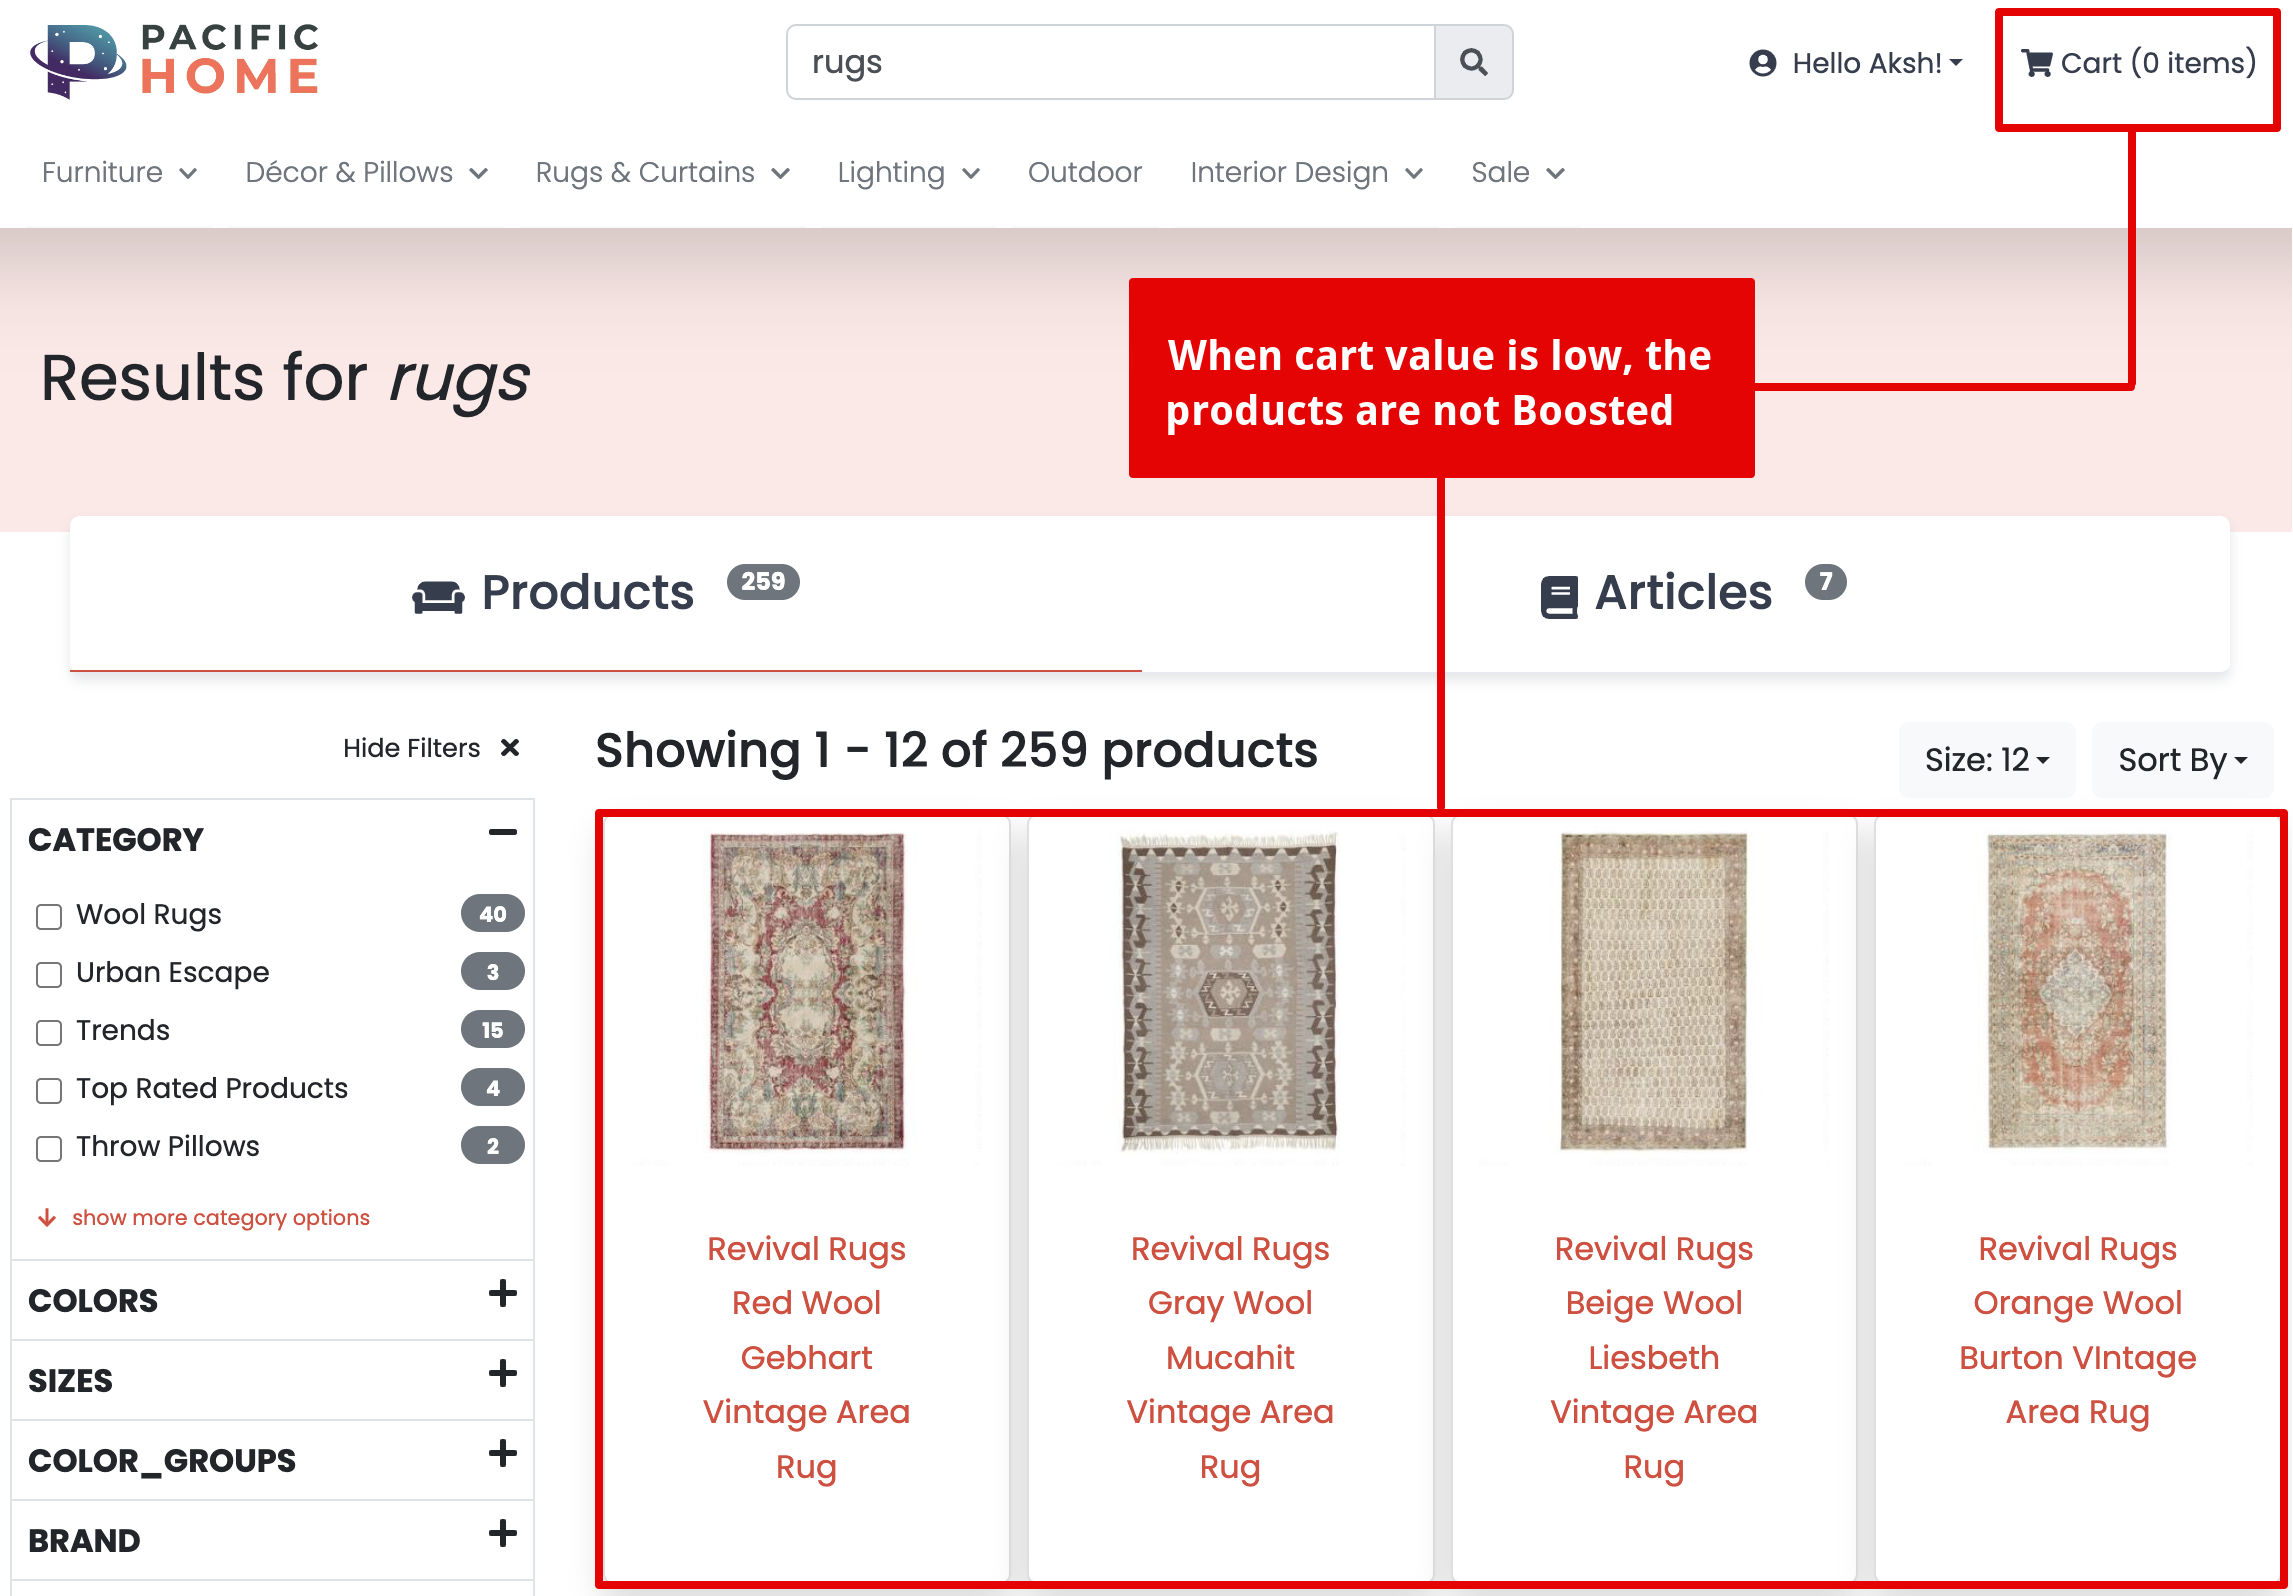Open the shopping cart icon
Viewport: 2293px width, 1596px height.
[2037, 63]
